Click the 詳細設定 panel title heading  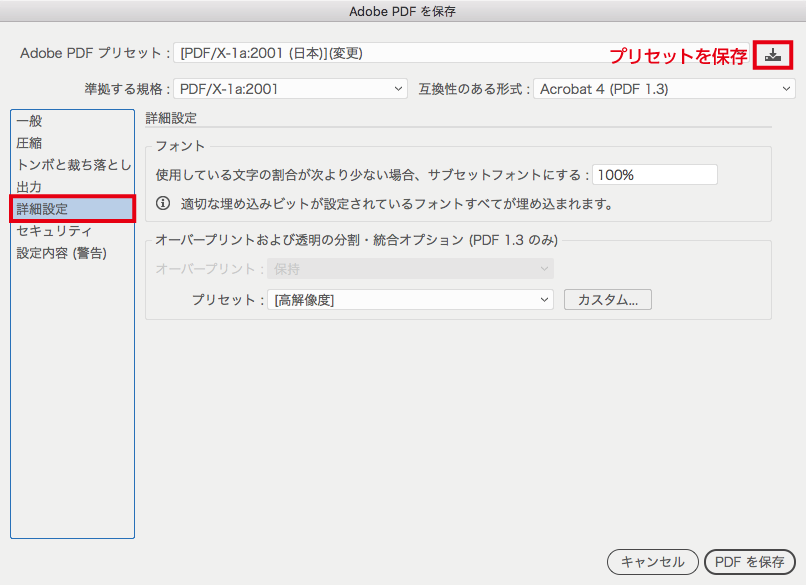click(x=171, y=118)
